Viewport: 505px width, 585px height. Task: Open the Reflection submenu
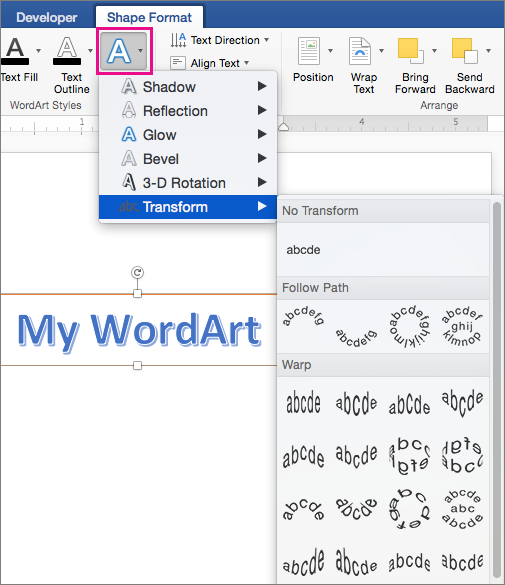point(188,111)
